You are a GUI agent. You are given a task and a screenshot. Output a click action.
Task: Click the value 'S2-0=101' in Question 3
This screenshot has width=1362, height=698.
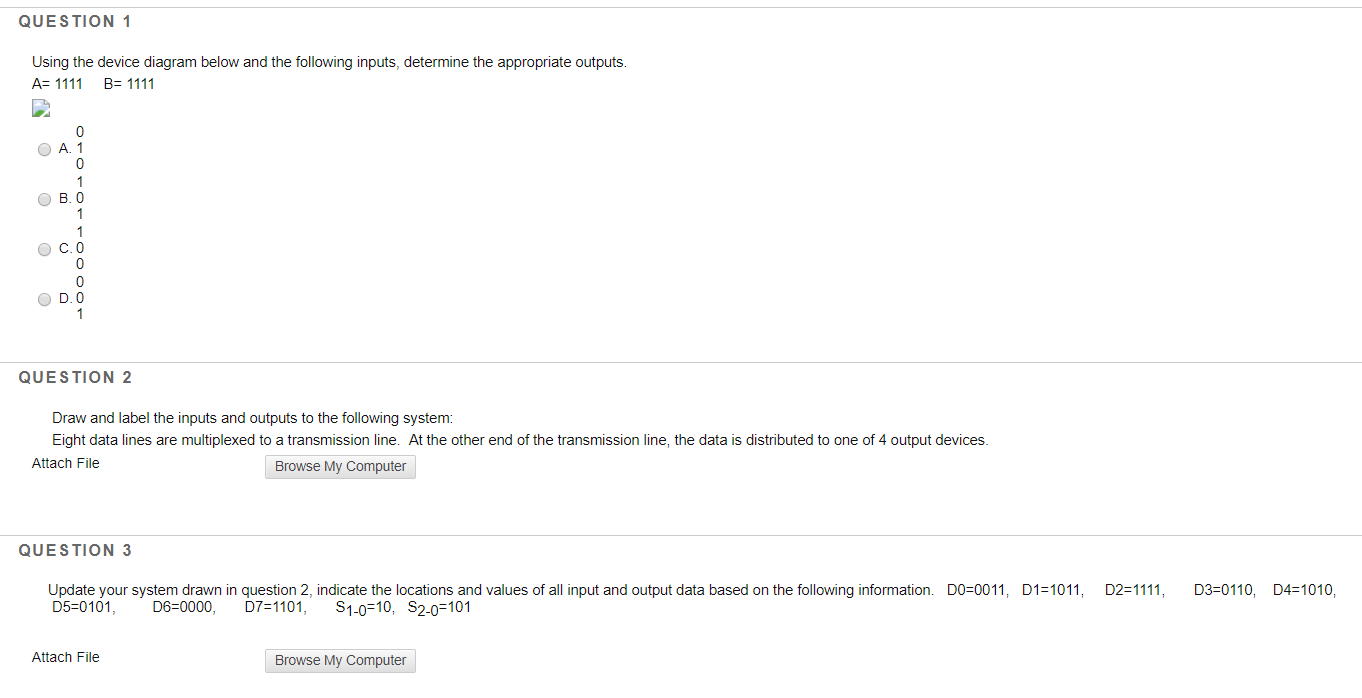point(440,605)
